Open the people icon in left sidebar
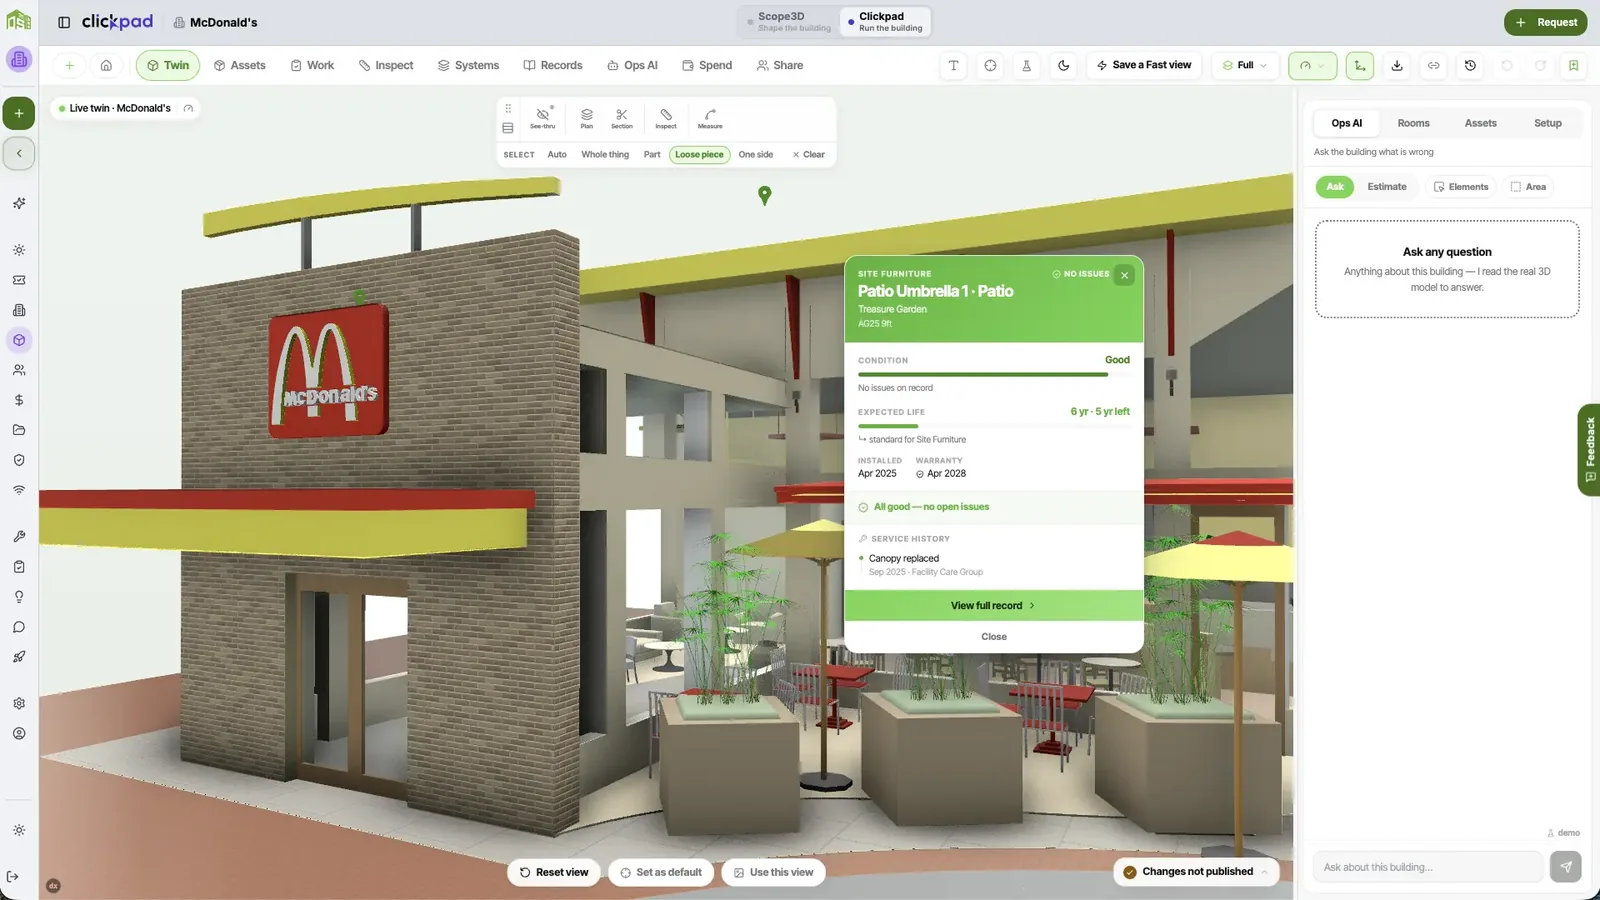 pyautogui.click(x=19, y=370)
